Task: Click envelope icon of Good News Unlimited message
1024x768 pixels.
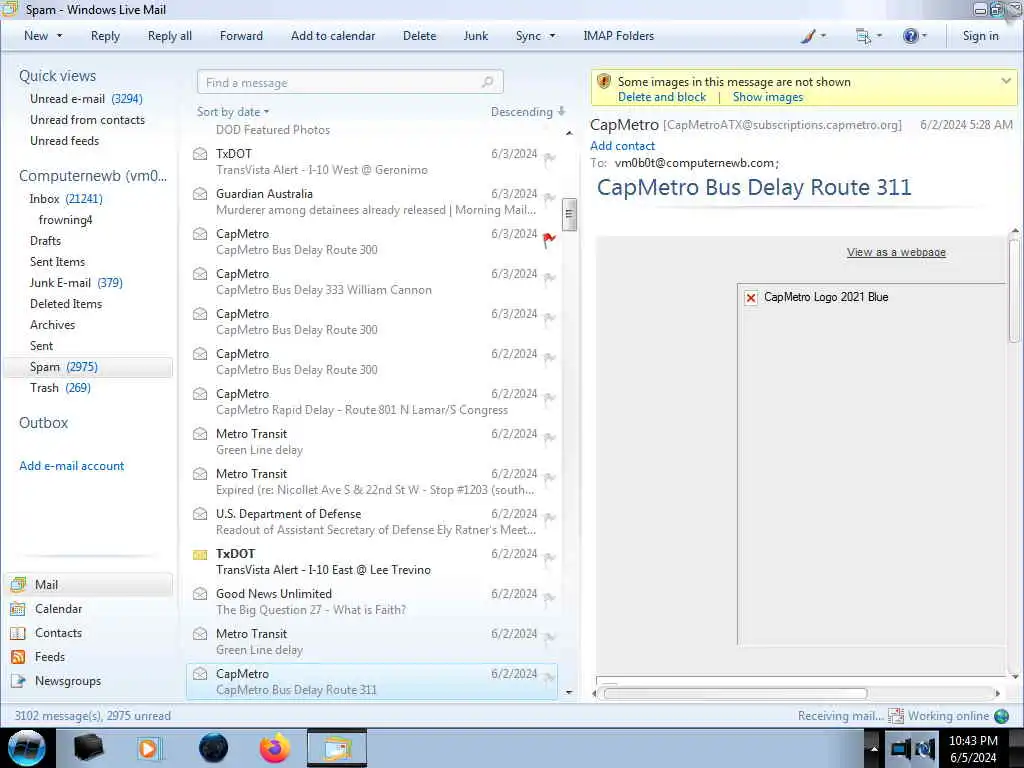Action: click(200, 594)
